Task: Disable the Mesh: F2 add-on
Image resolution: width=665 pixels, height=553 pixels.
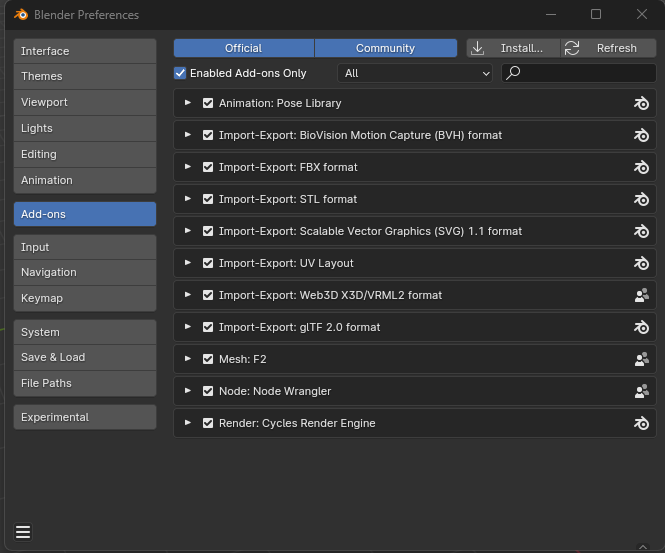Action: pyautogui.click(x=208, y=359)
